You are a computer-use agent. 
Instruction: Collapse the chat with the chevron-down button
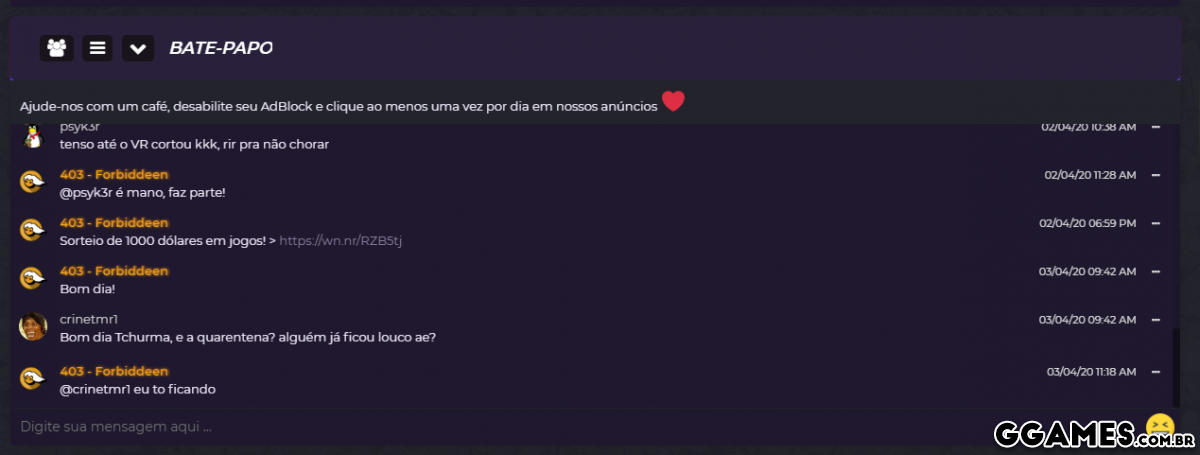click(138, 48)
